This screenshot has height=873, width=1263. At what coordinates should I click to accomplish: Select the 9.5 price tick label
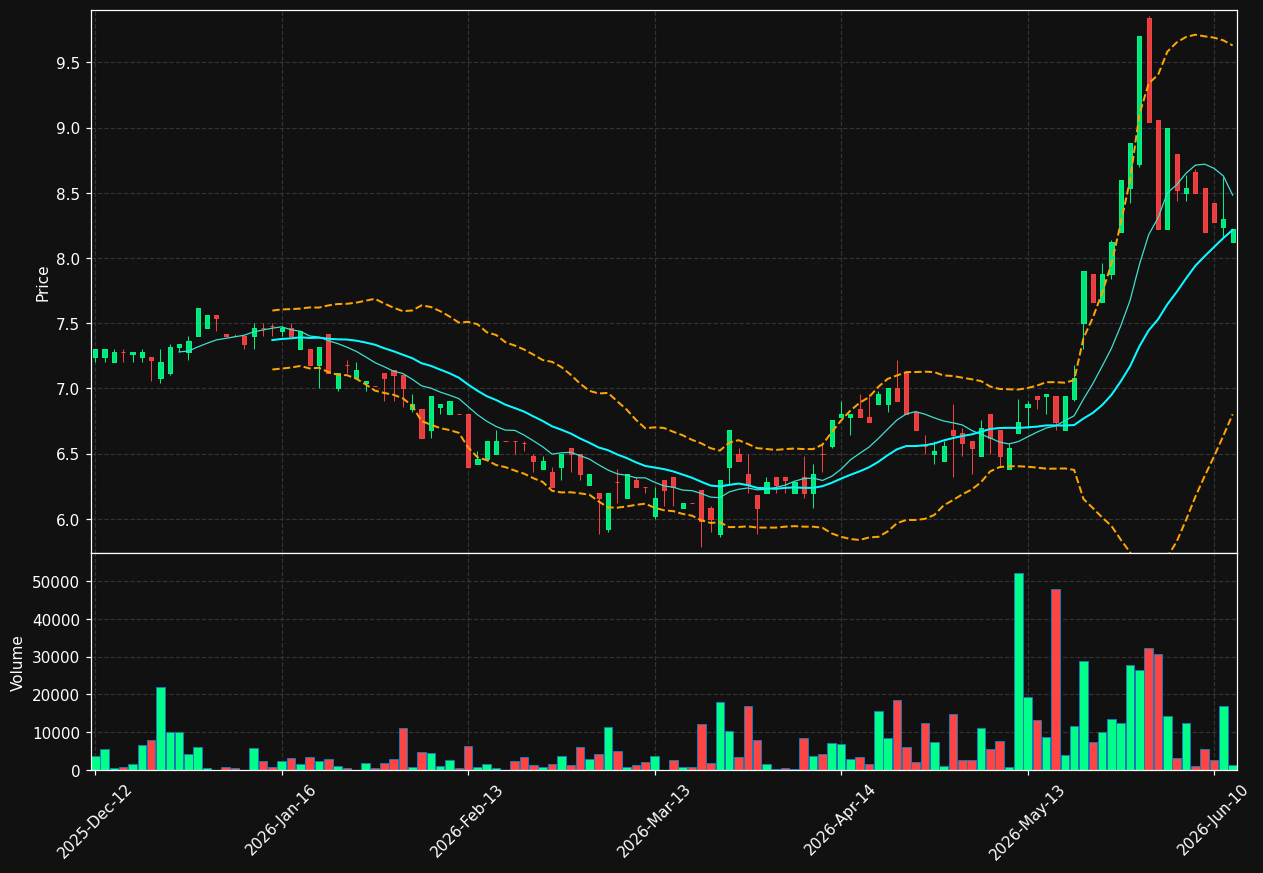(69, 63)
